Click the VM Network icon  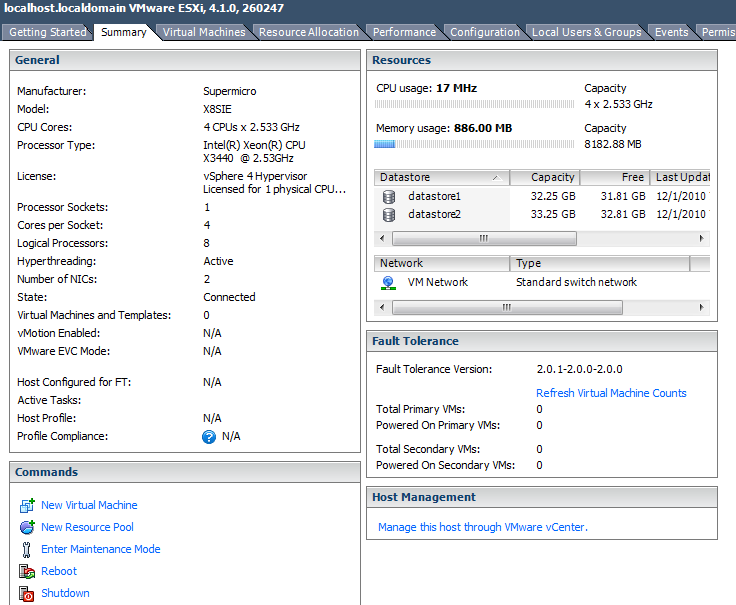coord(389,282)
